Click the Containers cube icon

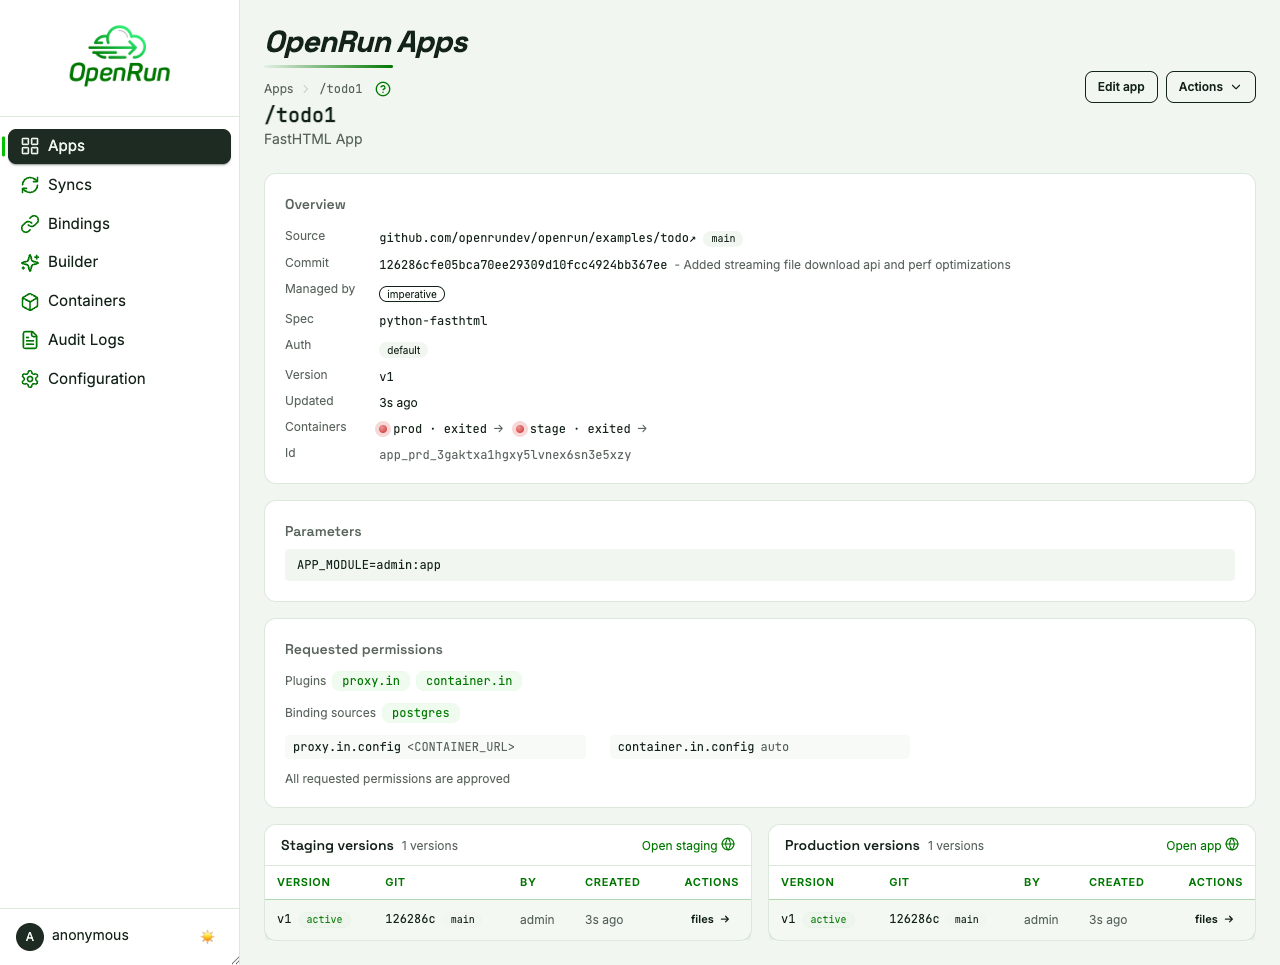pyautogui.click(x=30, y=301)
